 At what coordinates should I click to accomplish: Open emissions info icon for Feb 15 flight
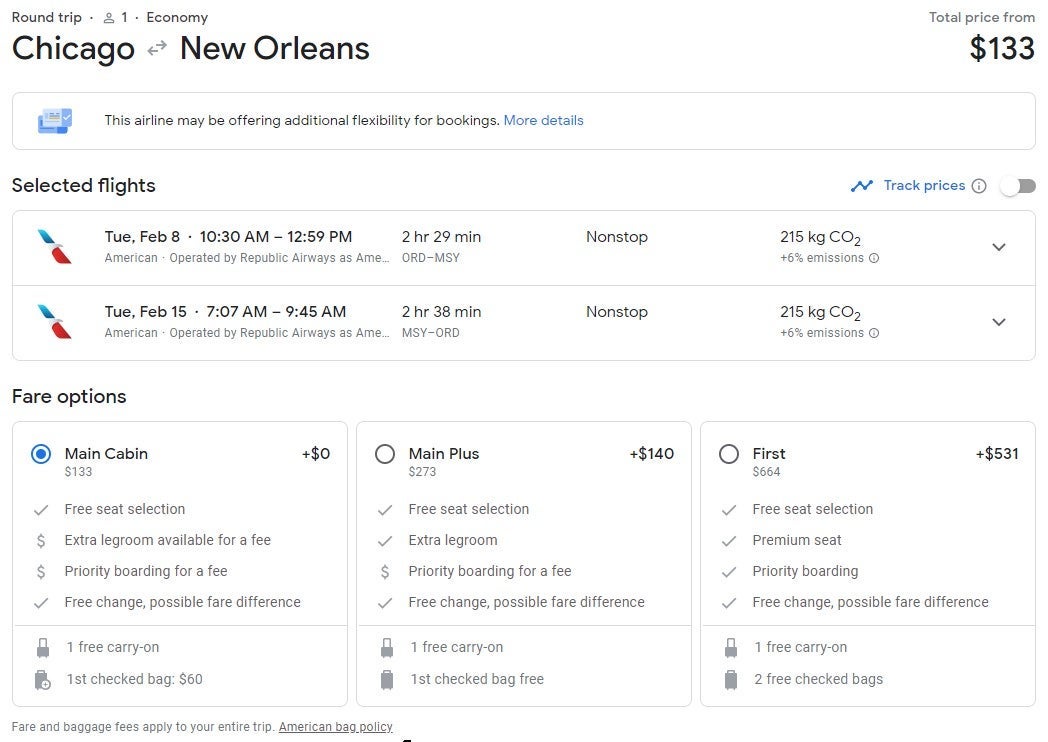click(x=874, y=333)
